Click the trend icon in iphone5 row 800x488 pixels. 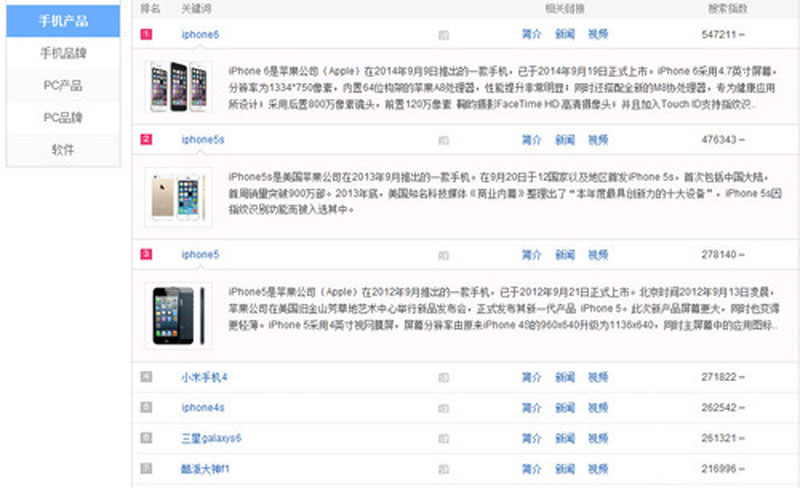click(x=443, y=255)
